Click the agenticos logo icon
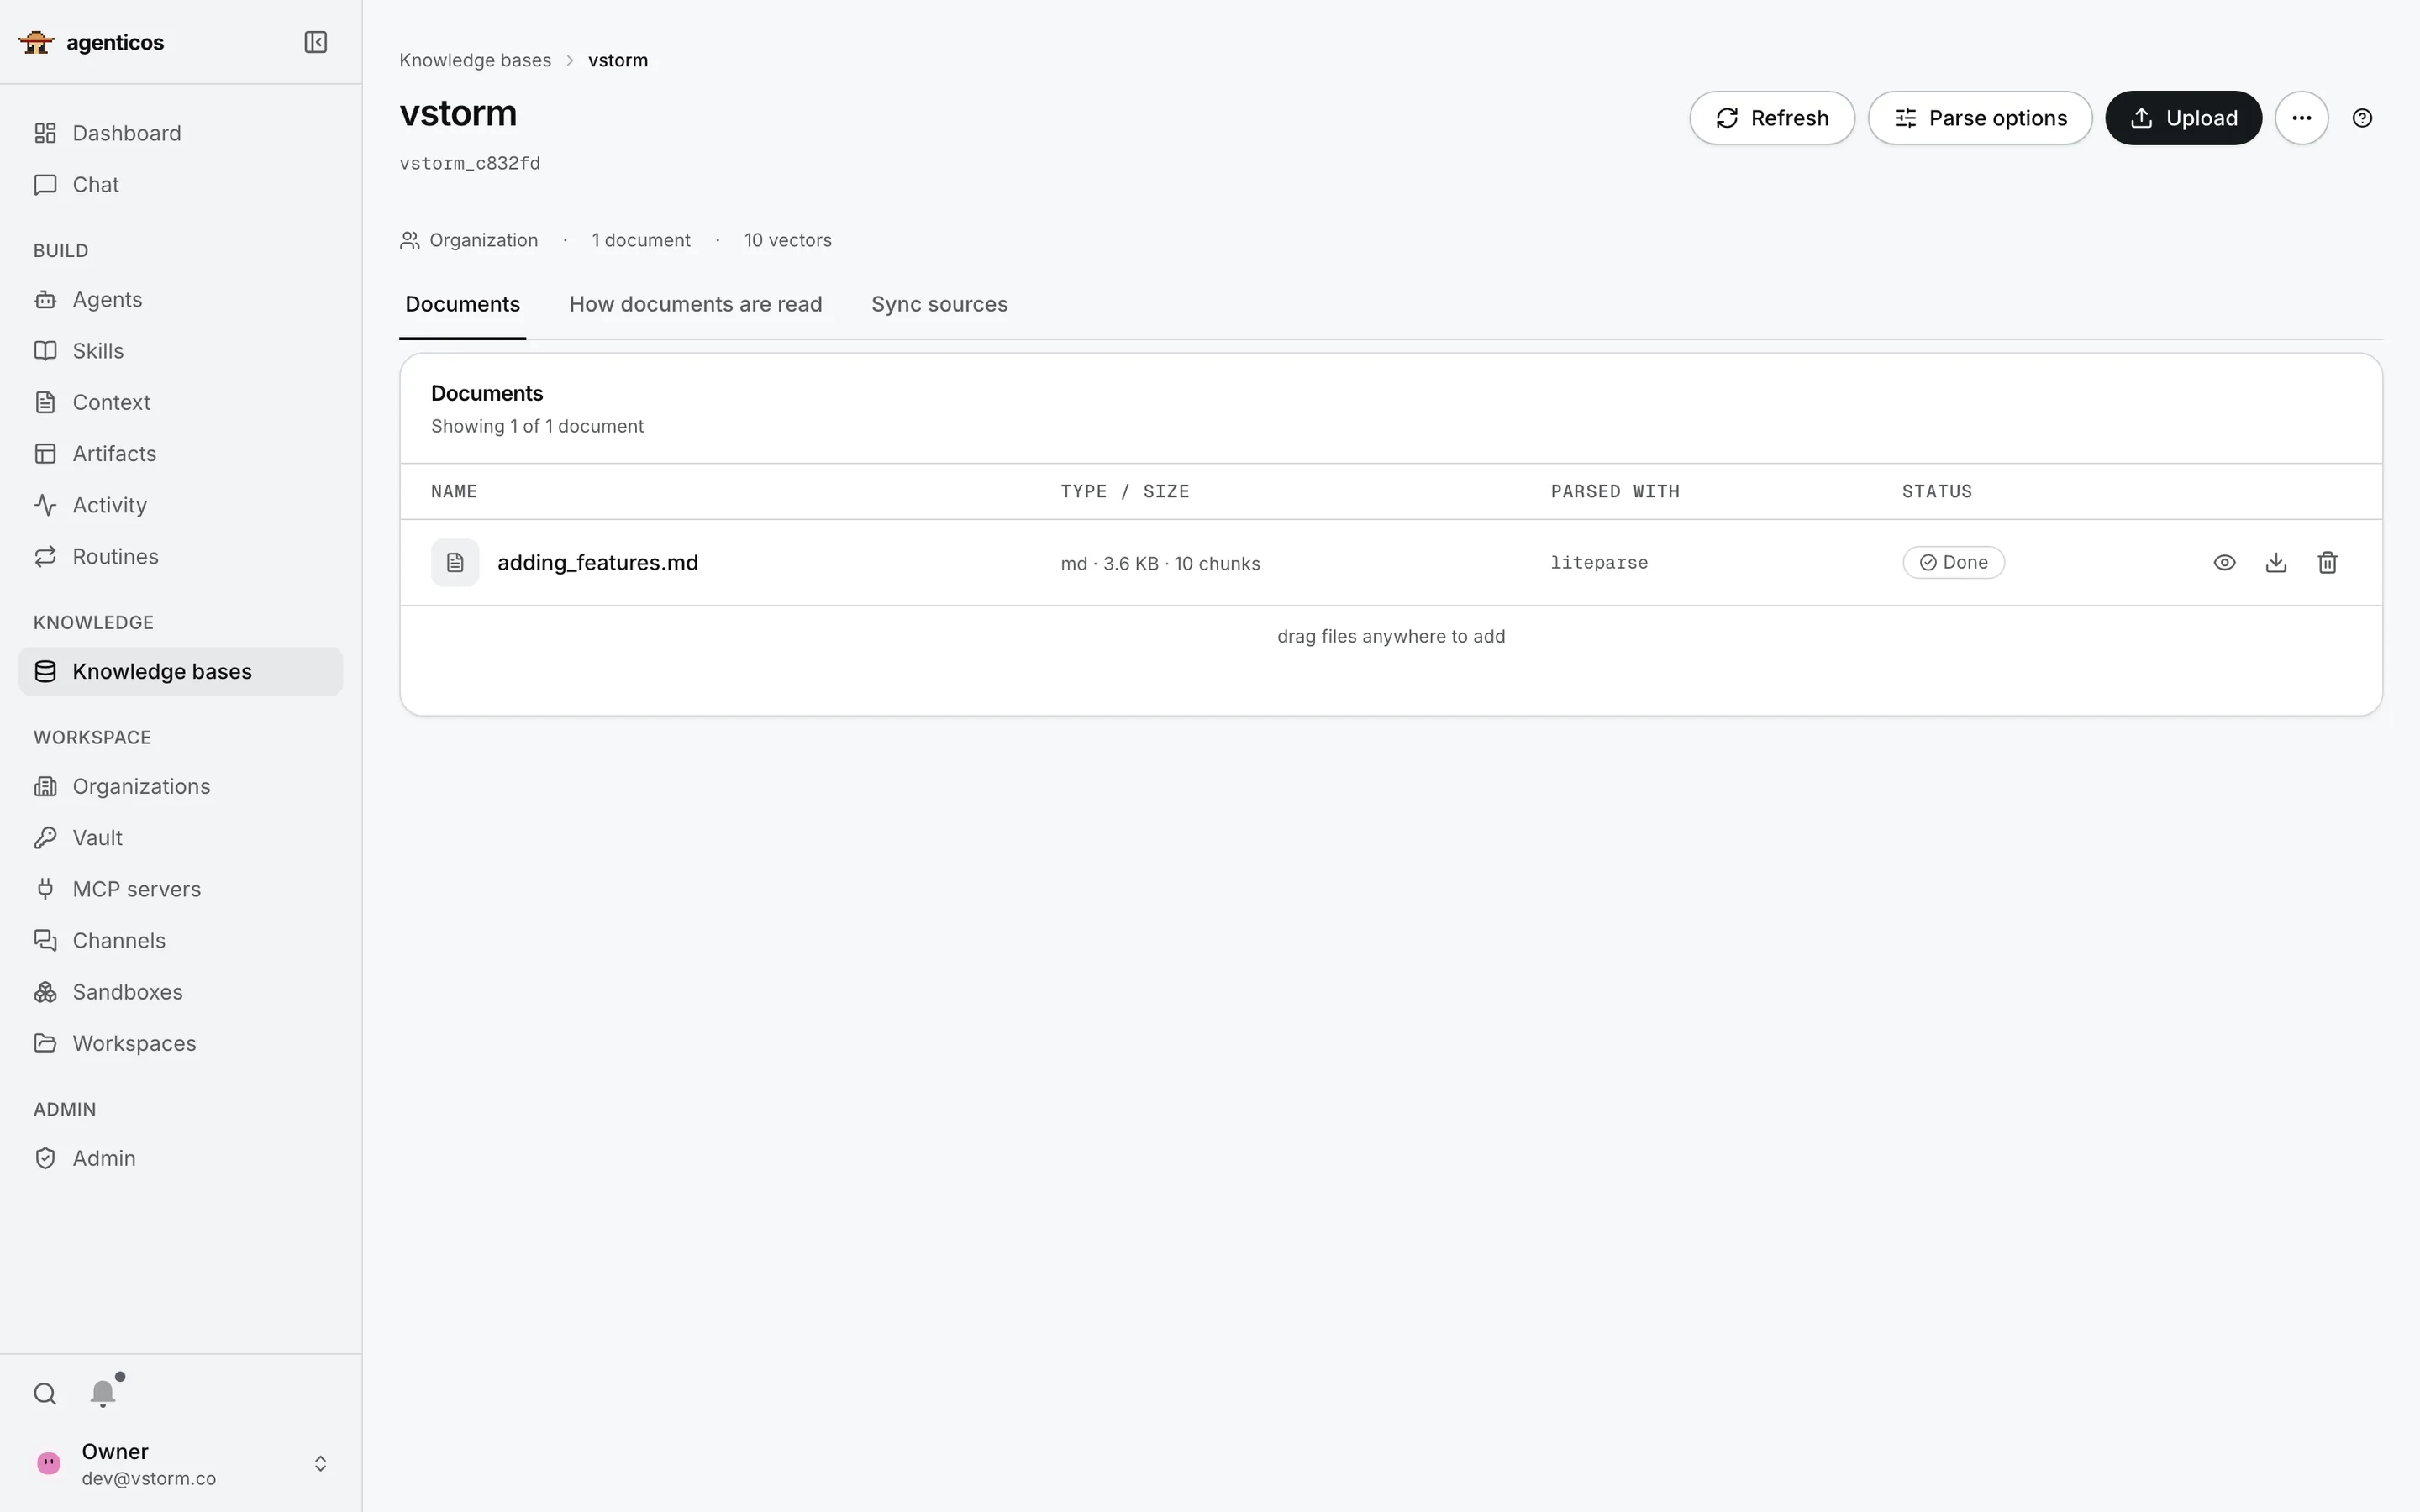Viewport: 2420px width, 1512px height. click(36, 42)
